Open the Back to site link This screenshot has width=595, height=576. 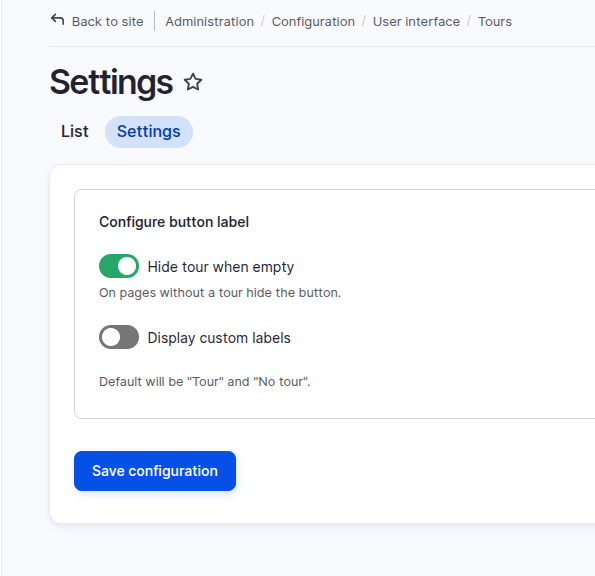pos(97,21)
